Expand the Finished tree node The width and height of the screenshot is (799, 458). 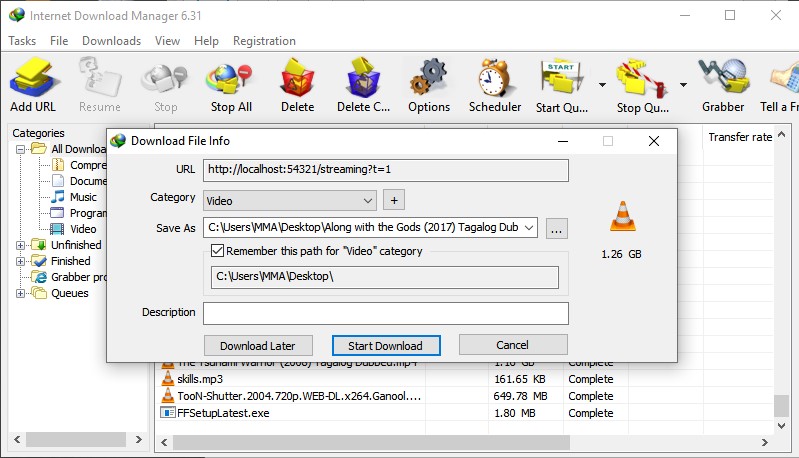click(20, 261)
